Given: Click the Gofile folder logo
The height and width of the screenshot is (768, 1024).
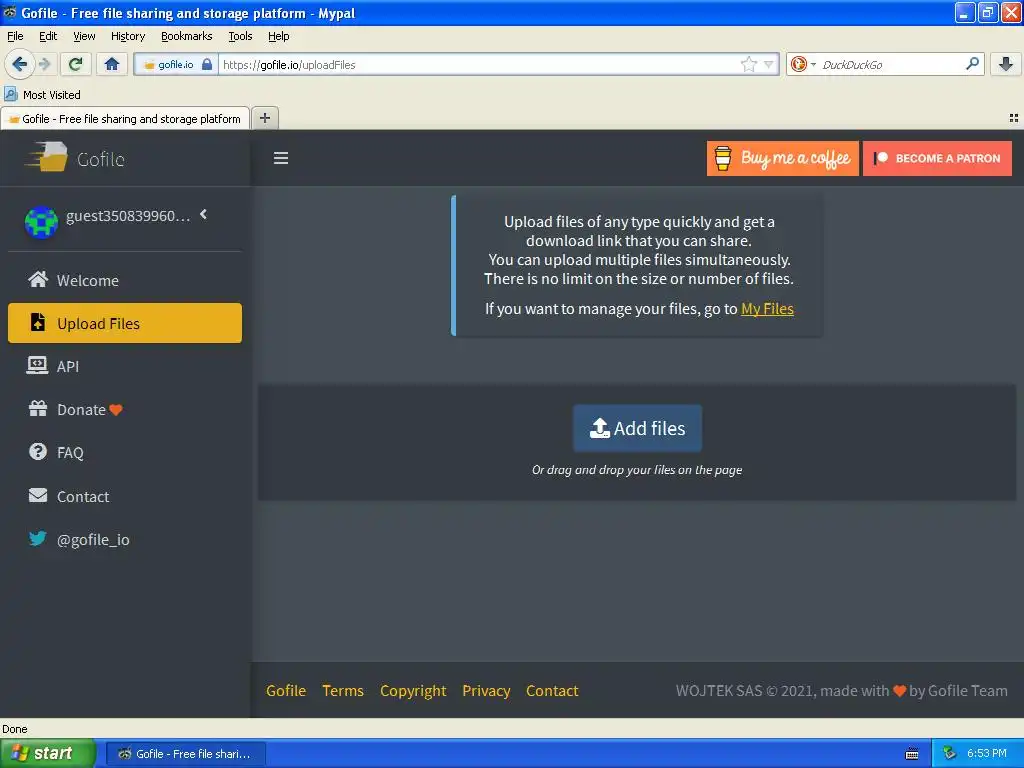Looking at the screenshot, I should point(47,157).
